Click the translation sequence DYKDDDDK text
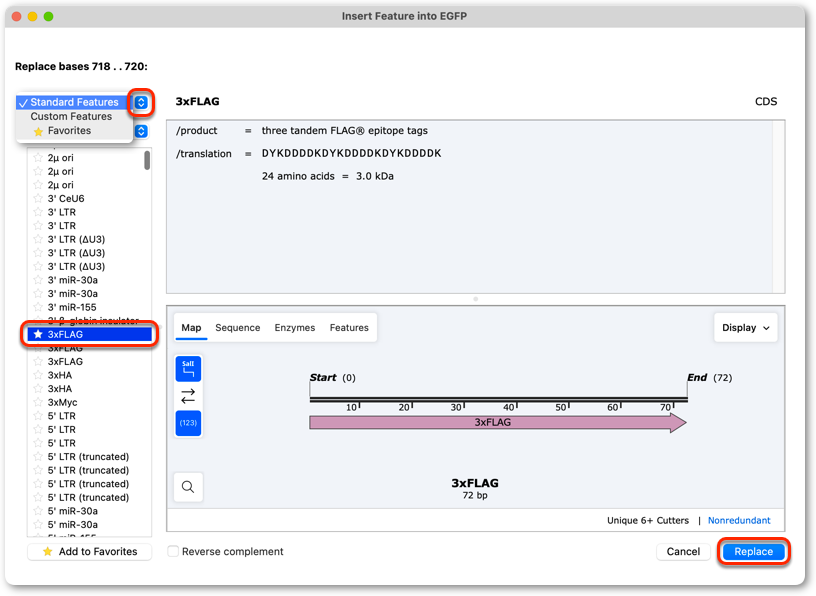The height and width of the screenshot is (596, 816). (351, 154)
